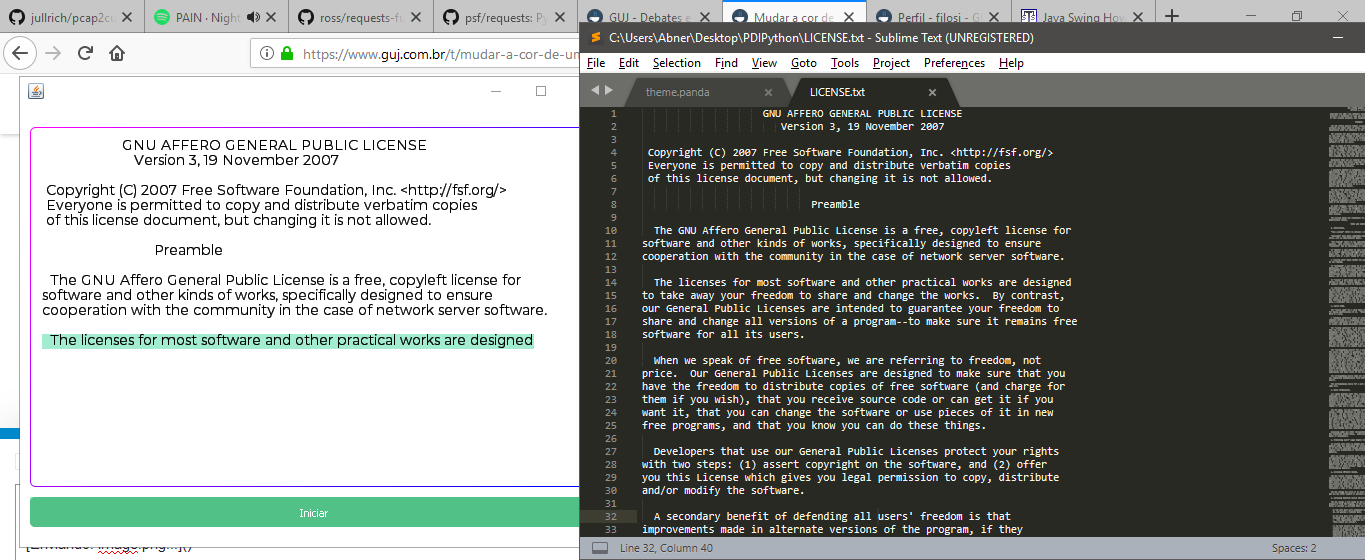Viewport: 1365px width, 560px height.
Task: Click the browser address bar URL
Action: click(x=440, y=54)
